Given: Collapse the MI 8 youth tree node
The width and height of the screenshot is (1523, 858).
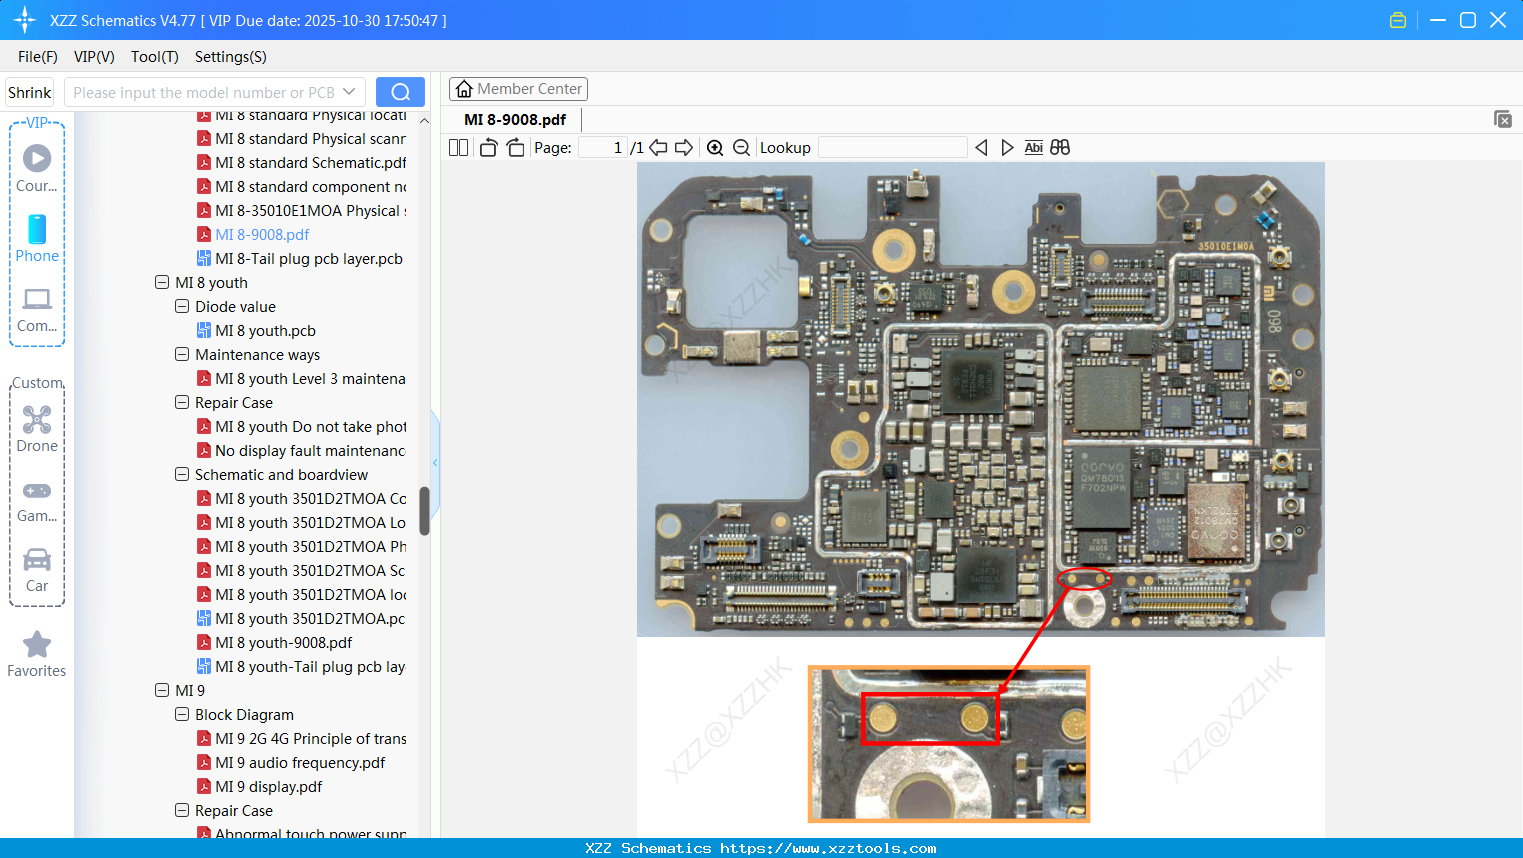Looking at the screenshot, I should [x=162, y=283].
